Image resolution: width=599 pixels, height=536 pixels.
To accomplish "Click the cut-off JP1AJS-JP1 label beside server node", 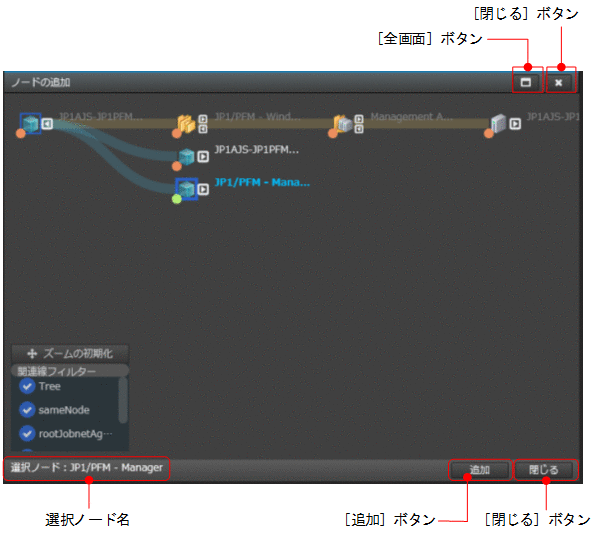I will (x=553, y=116).
